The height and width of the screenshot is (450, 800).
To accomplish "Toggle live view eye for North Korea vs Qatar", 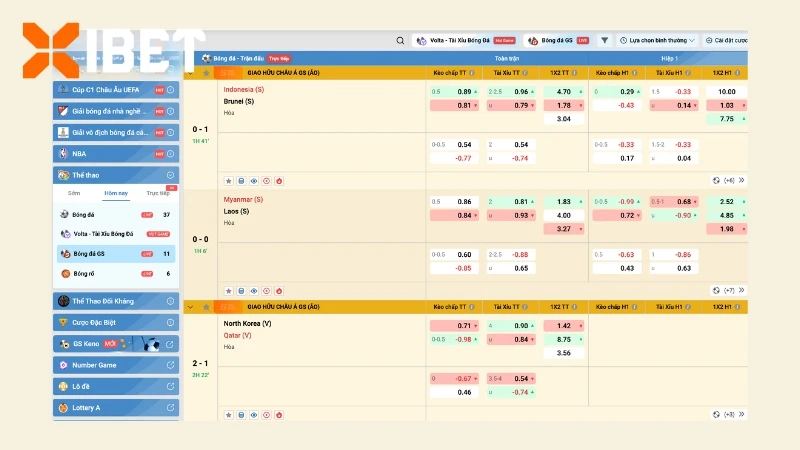I will [254, 415].
